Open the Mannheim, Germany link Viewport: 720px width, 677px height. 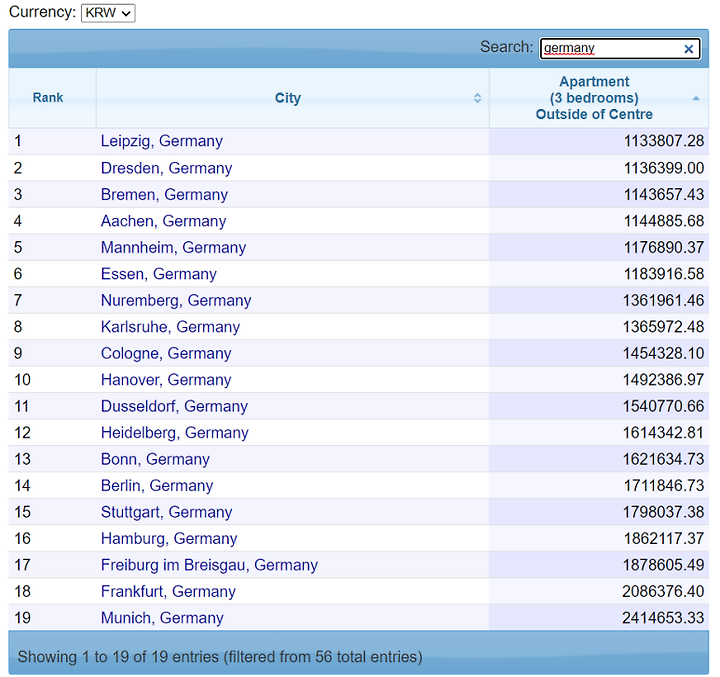[174, 248]
